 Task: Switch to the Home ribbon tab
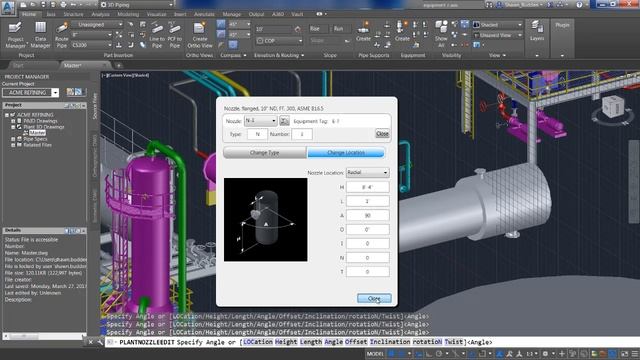[x=29, y=14]
